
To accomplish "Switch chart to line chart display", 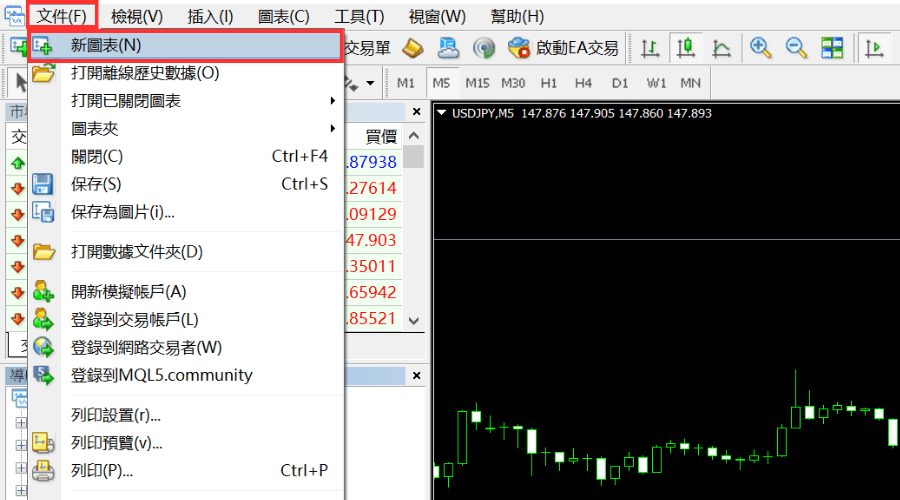I will [720, 48].
